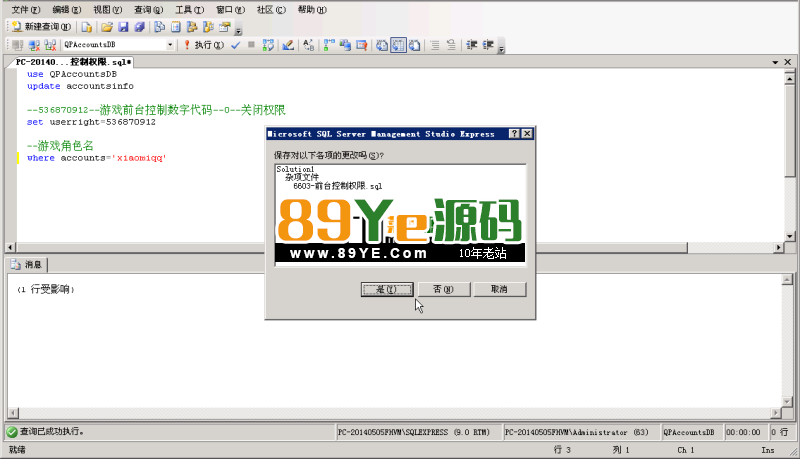The width and height of the screenshot is (800, 459).
Task: Select the Results to Text icon
Action: (382, 45)
